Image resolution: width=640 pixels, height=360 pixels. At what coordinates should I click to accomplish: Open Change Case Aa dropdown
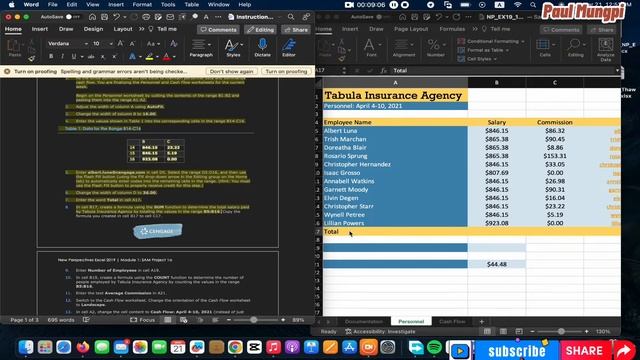(x=153, y=43)
